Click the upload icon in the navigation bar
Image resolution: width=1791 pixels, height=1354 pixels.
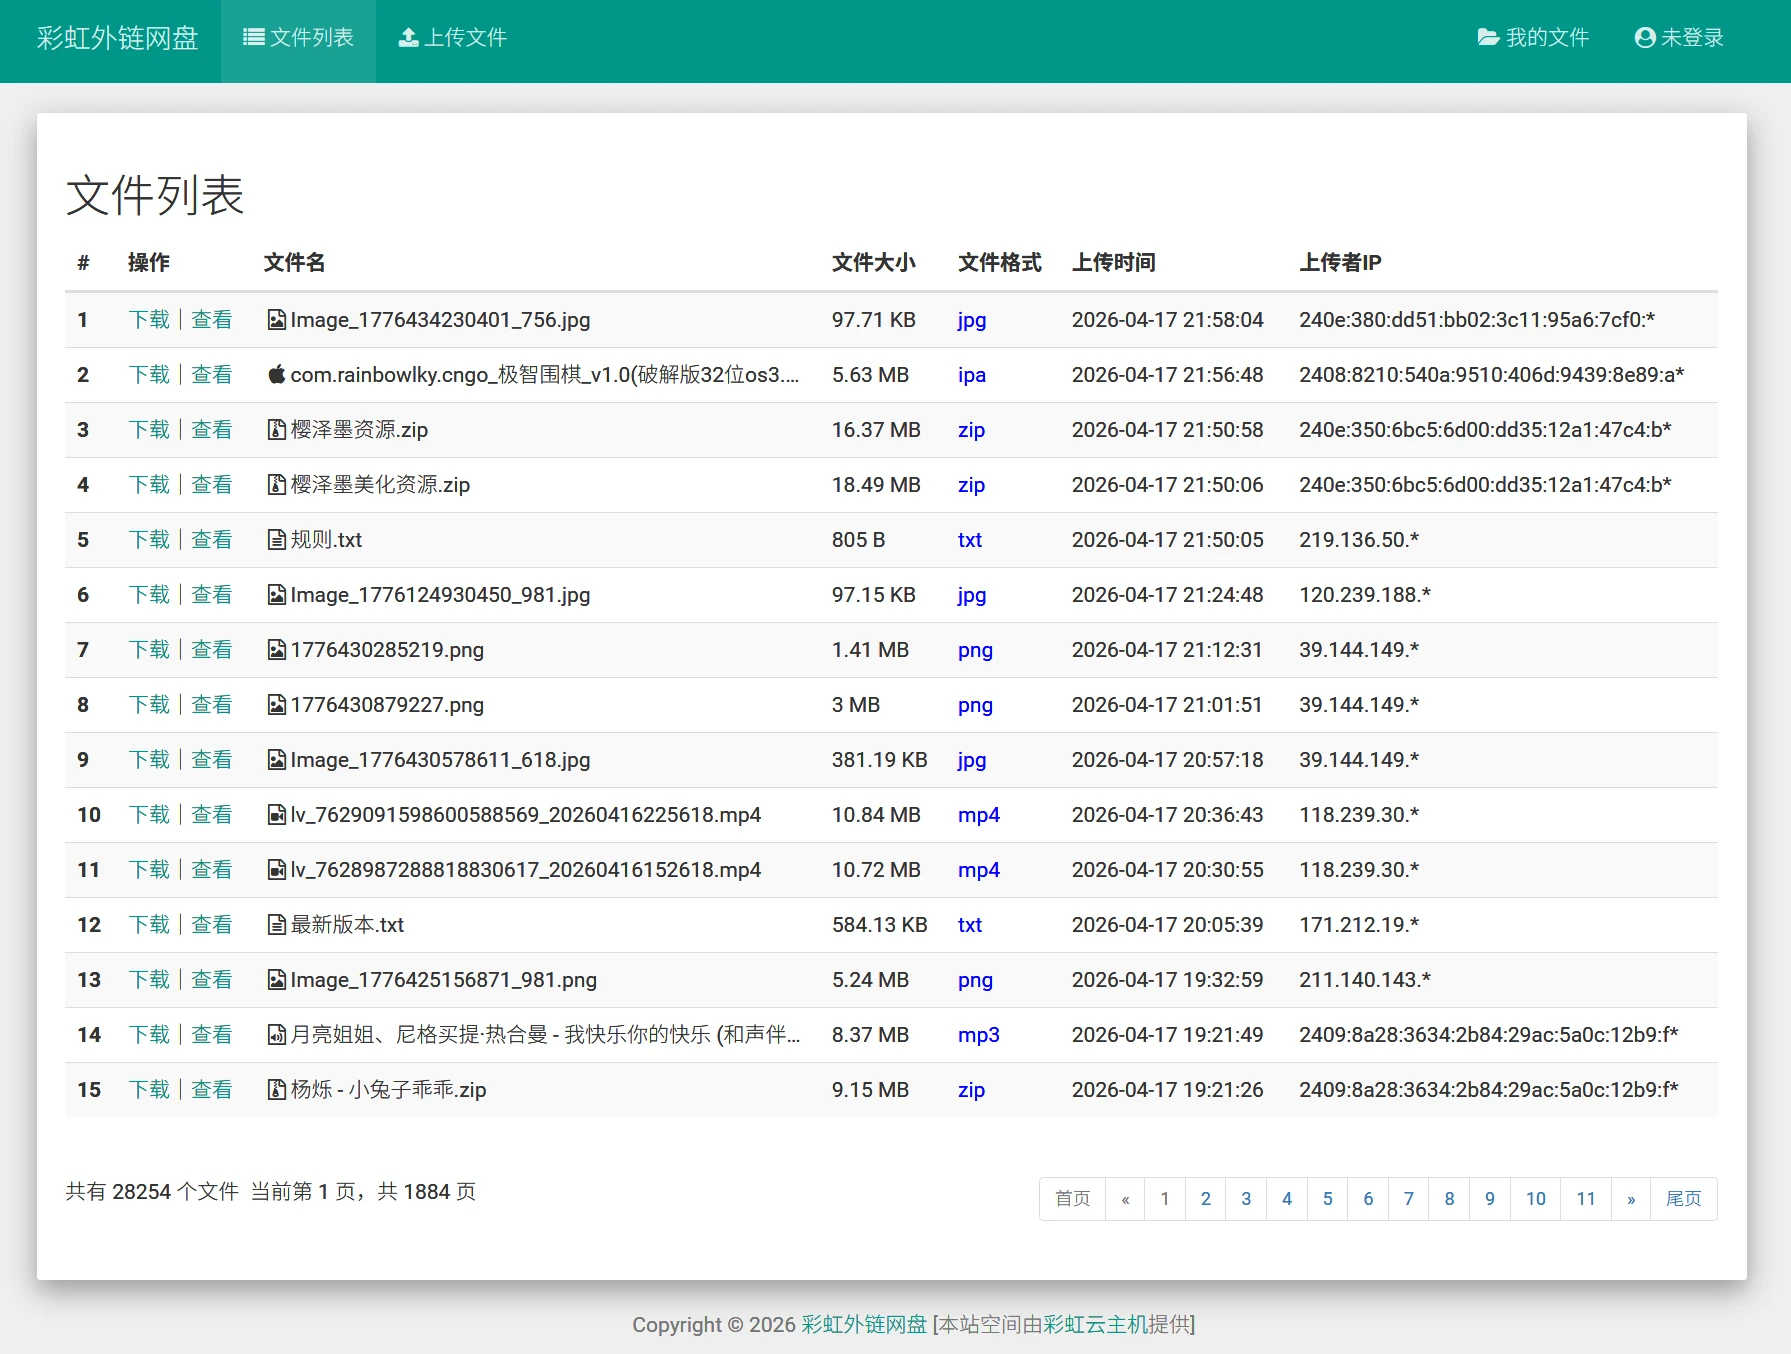tap(408, 36)
